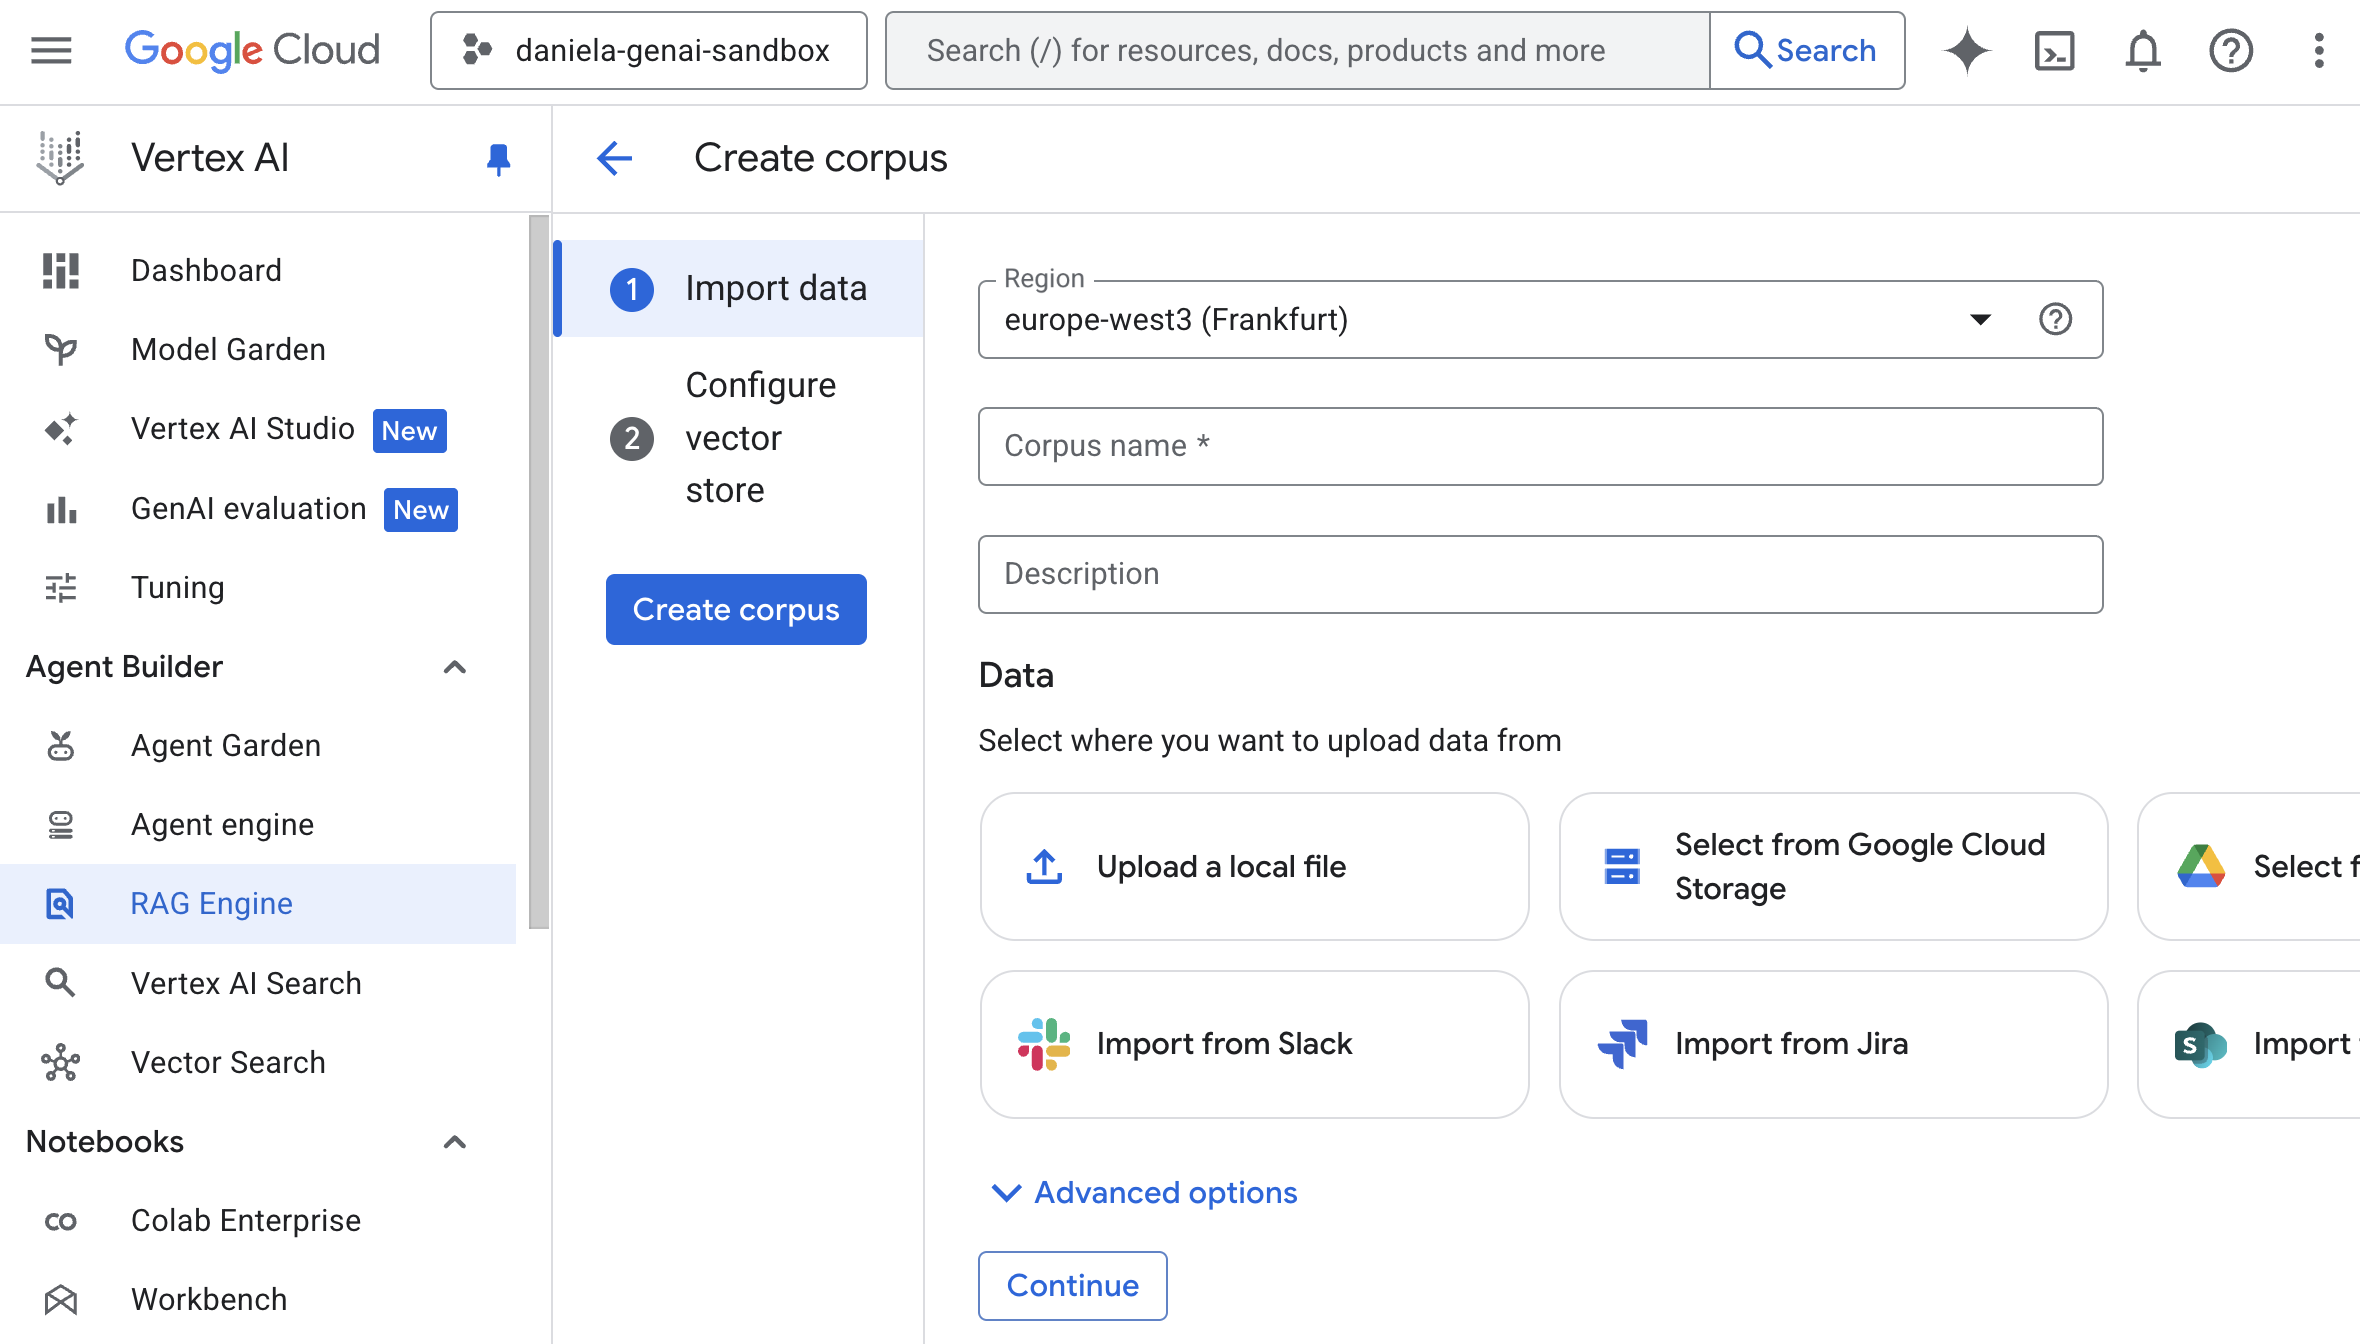This screenshot has height=1344, width=2360.
Task: Activate Cloud Shell terminal icon
Action: (2055, 51)
